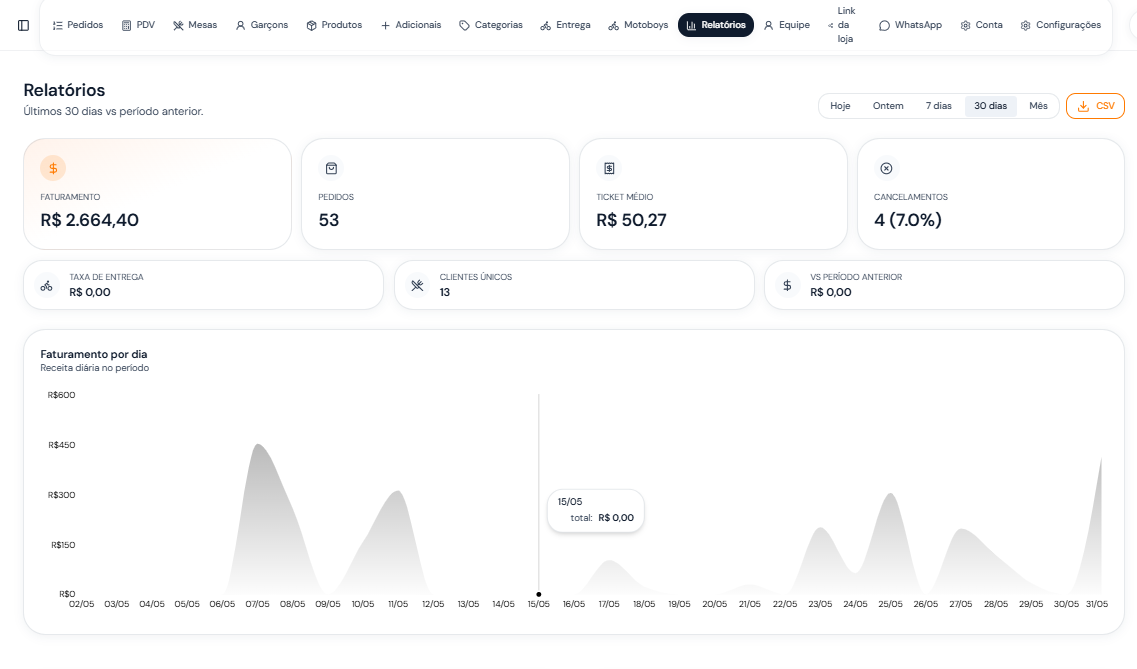
Task: Go to Categorias page
Action: [491, 25]
